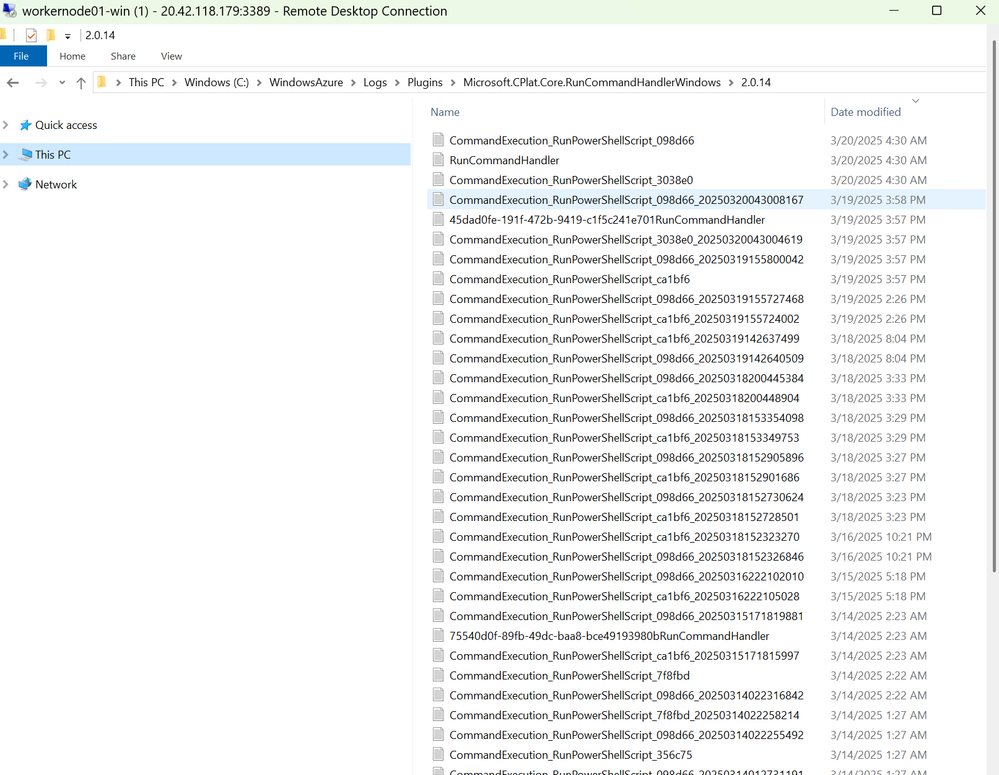
Task: Maximize the Remote Desktop Connection window
Action: click(x=937, y=10)
